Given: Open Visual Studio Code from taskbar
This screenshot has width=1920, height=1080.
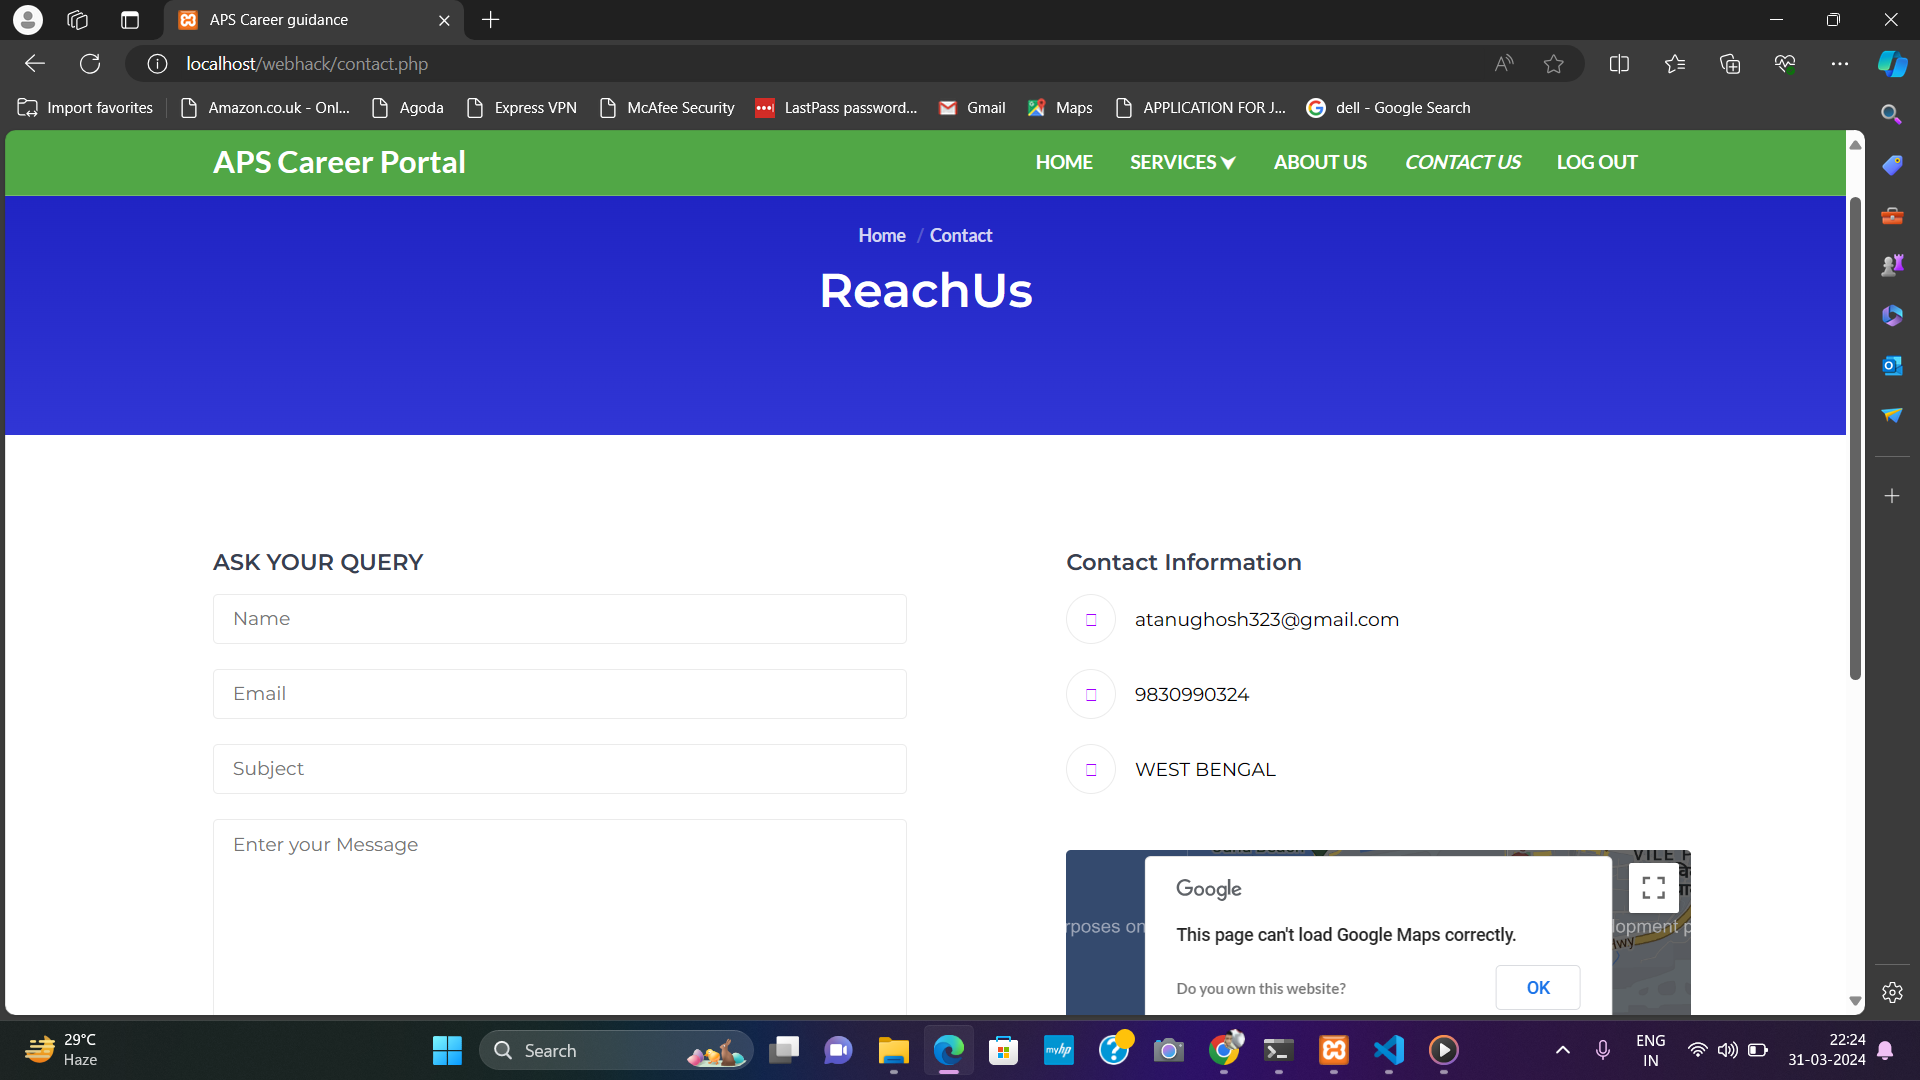Looking at the screenshot, I should pos(1388,1050).
